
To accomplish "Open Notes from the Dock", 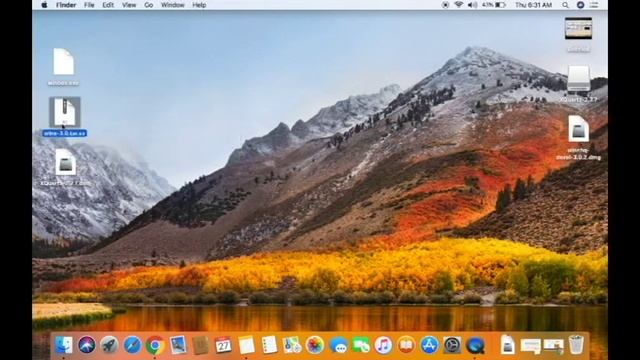I will (x=246, y=345).
